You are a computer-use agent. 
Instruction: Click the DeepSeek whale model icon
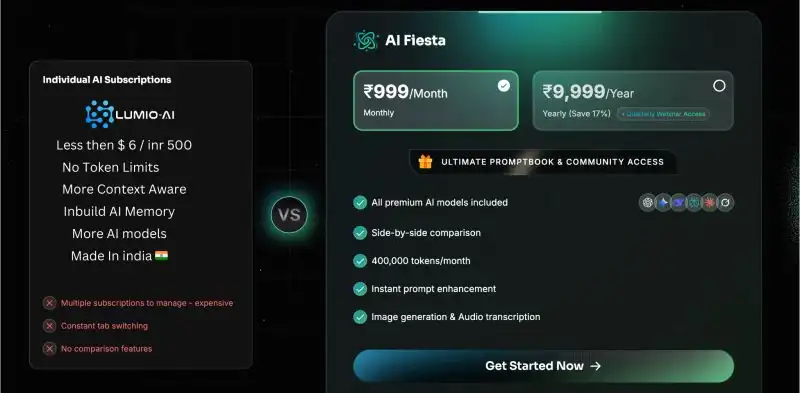point(679,203)
